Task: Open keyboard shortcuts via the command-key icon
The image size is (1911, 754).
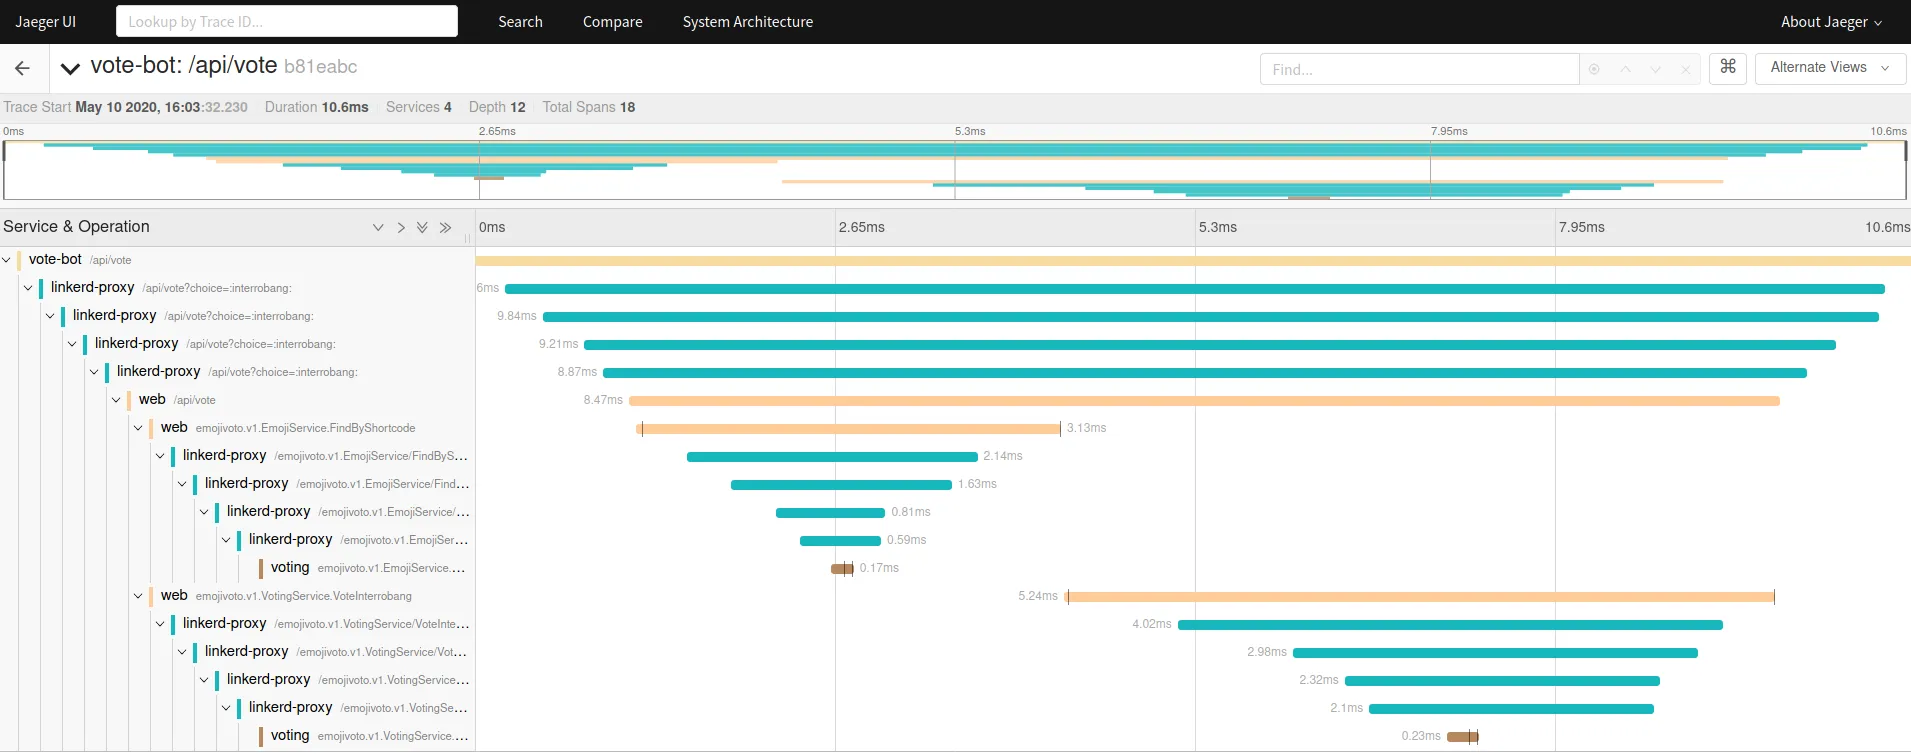Action: coord(1727,68)
